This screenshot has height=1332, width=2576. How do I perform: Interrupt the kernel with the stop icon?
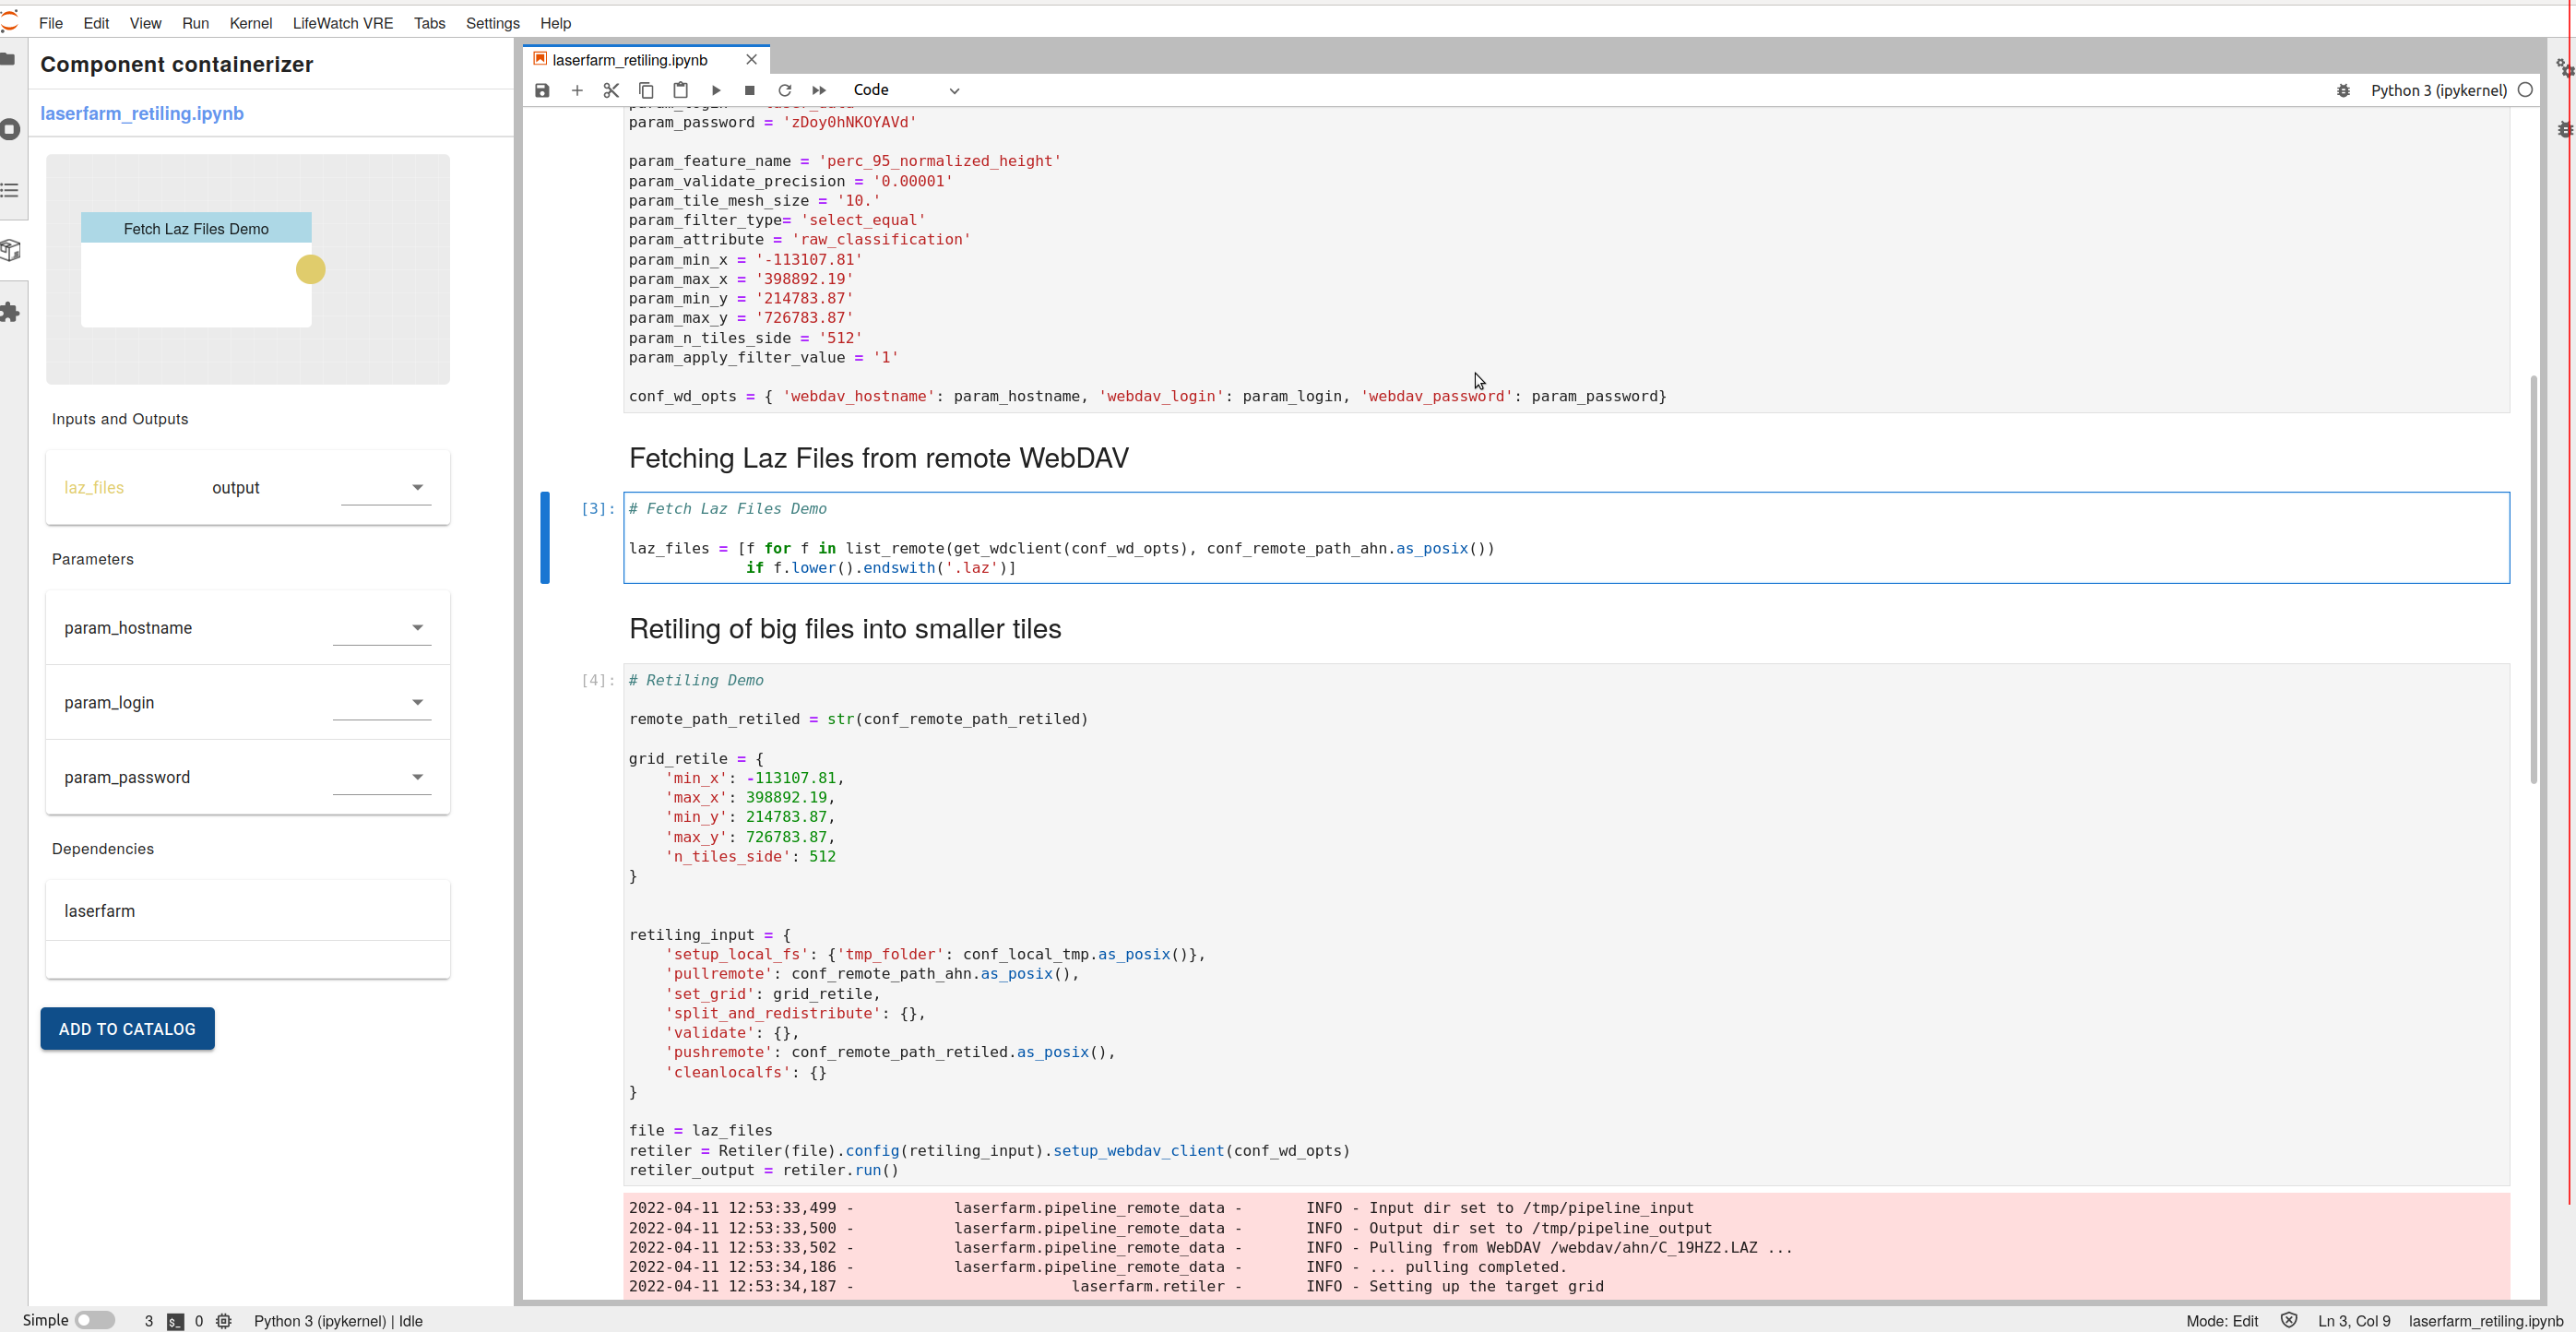point(749,90)
